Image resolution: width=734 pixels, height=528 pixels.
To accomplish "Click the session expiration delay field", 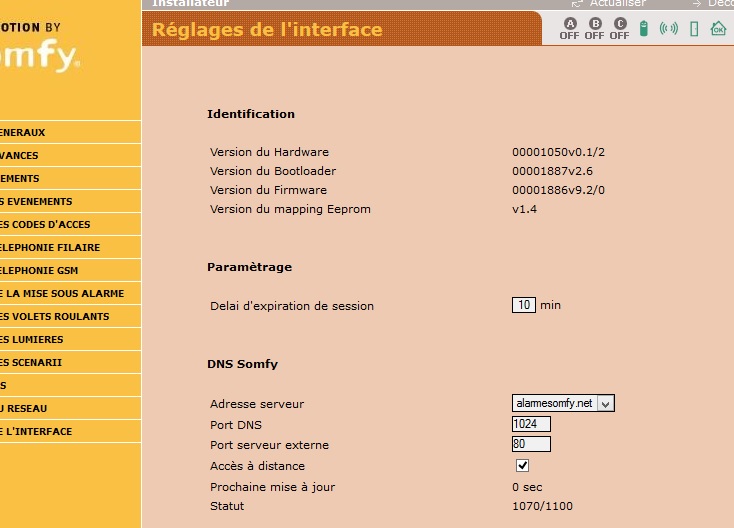I will (x=523, y=305).
